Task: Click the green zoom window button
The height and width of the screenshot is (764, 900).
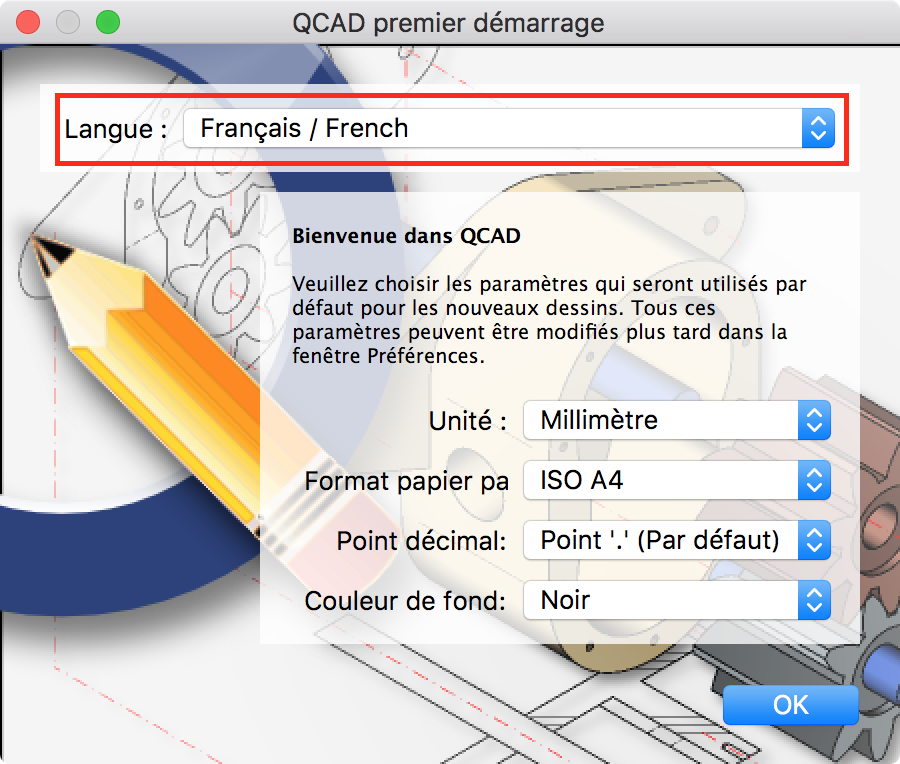Action: (107, 21)
